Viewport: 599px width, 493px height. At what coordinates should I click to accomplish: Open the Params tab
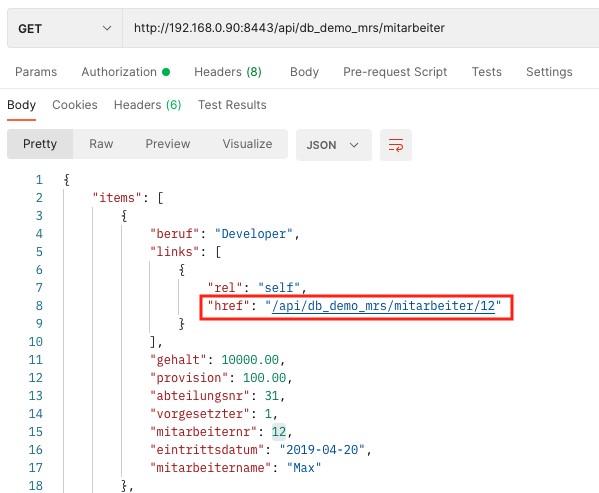pyautogui.click(x=36, y=72)
